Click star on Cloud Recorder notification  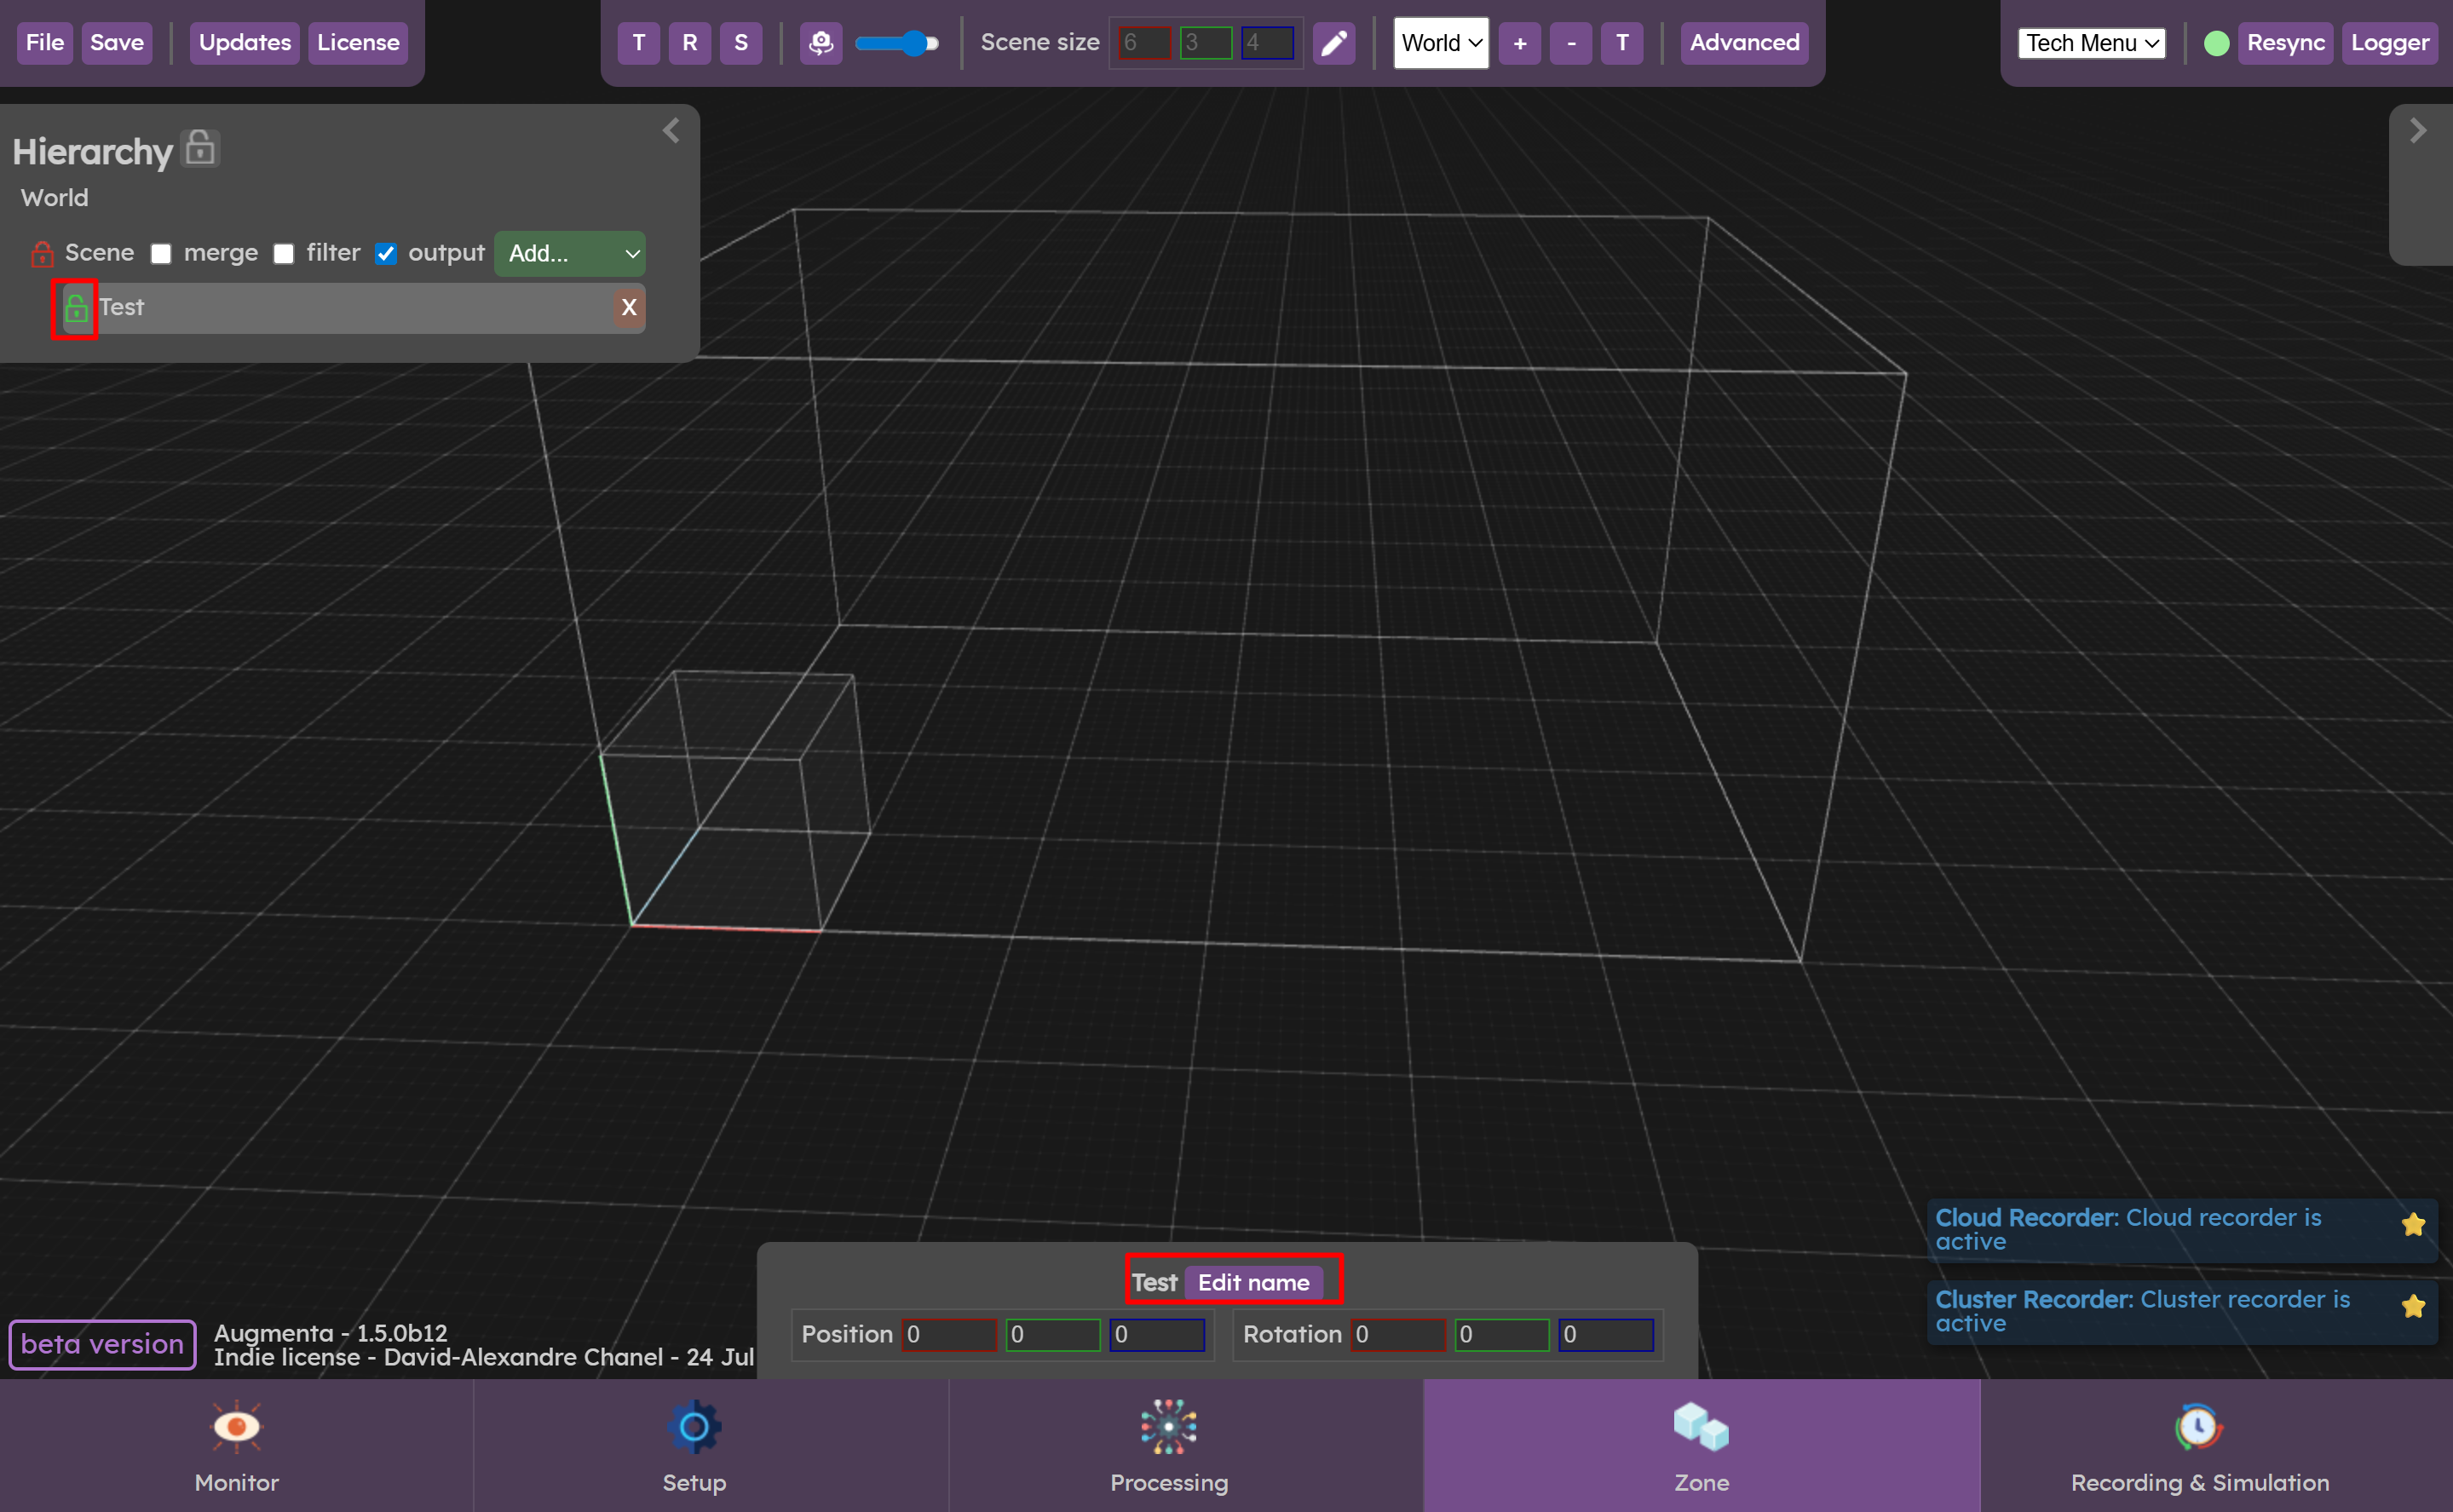(x=2413, y=1224)
